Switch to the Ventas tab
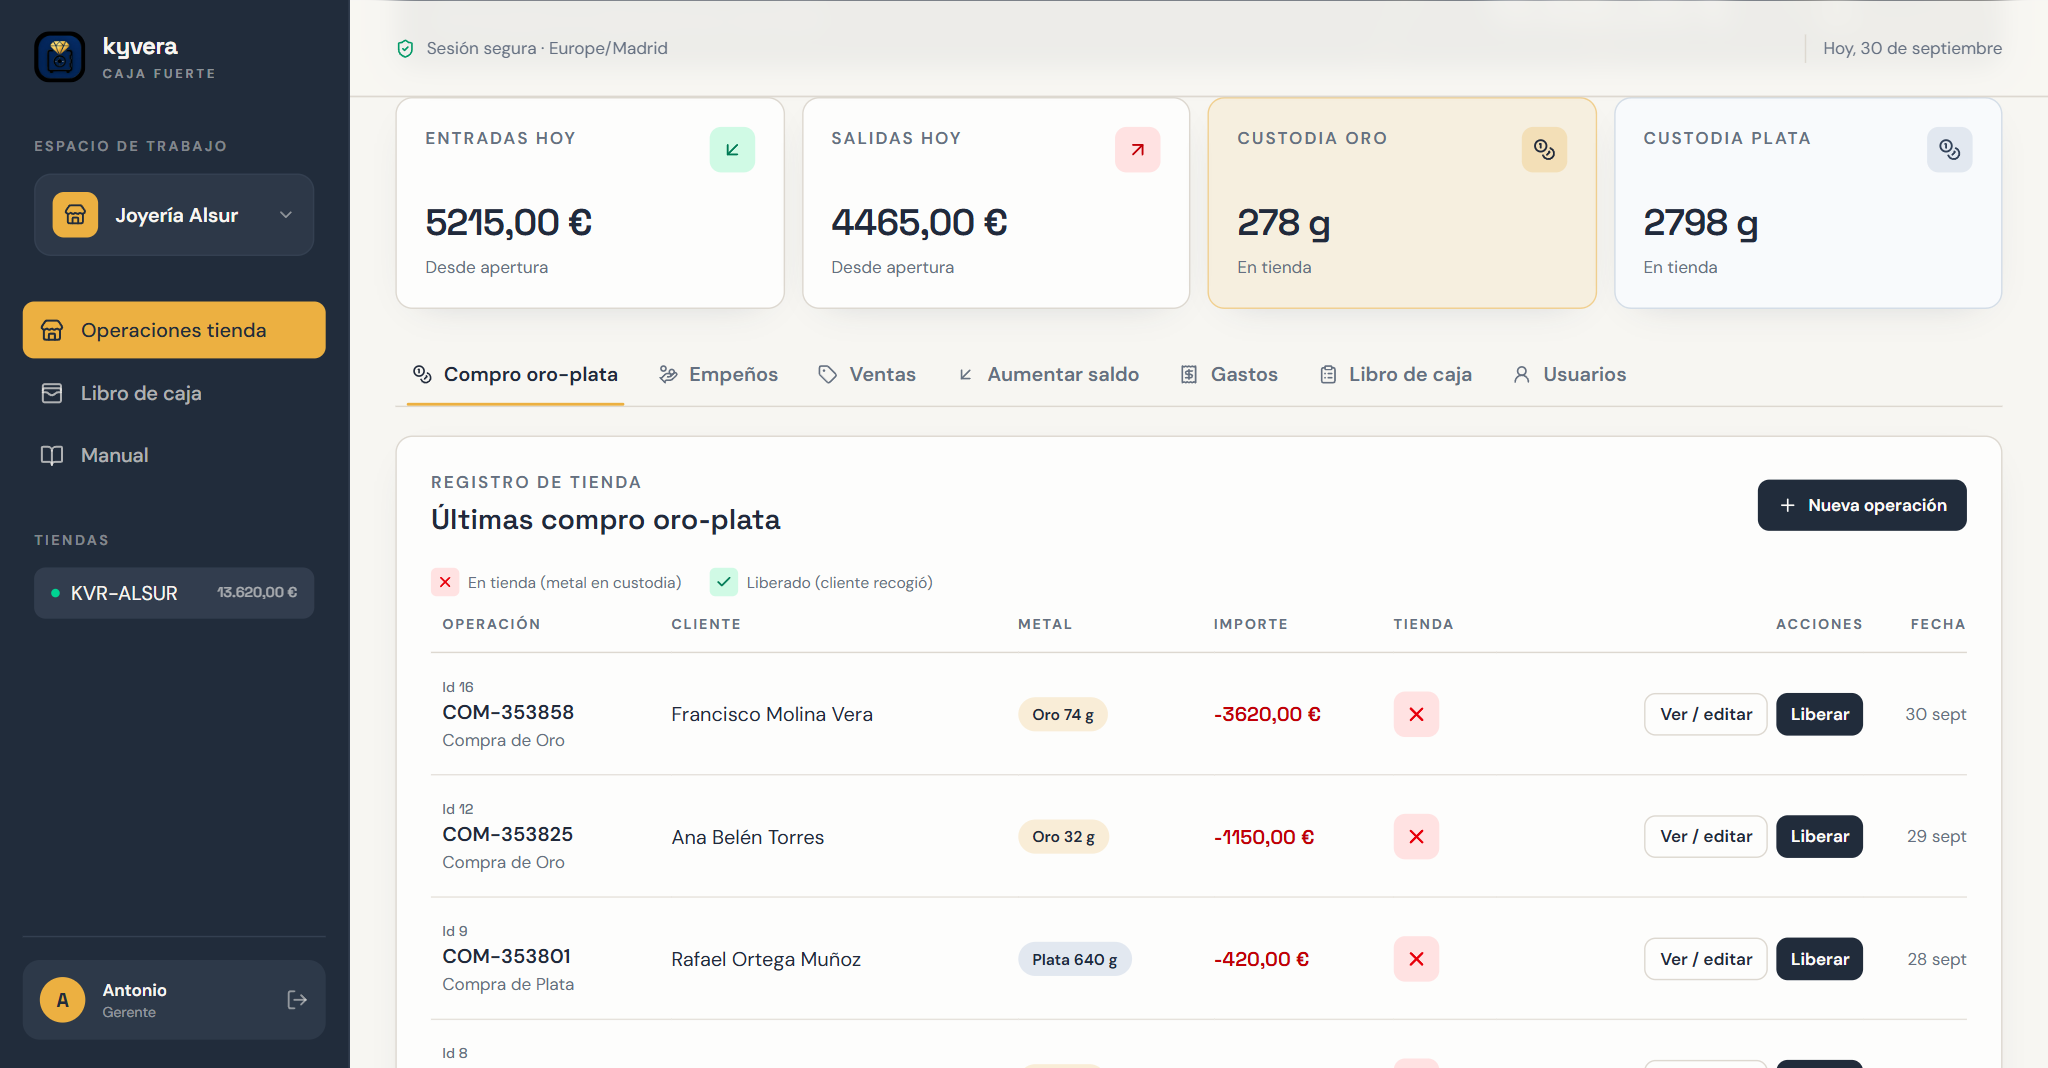Viewport: 2048px width, 1068px height. pos(867,374)
